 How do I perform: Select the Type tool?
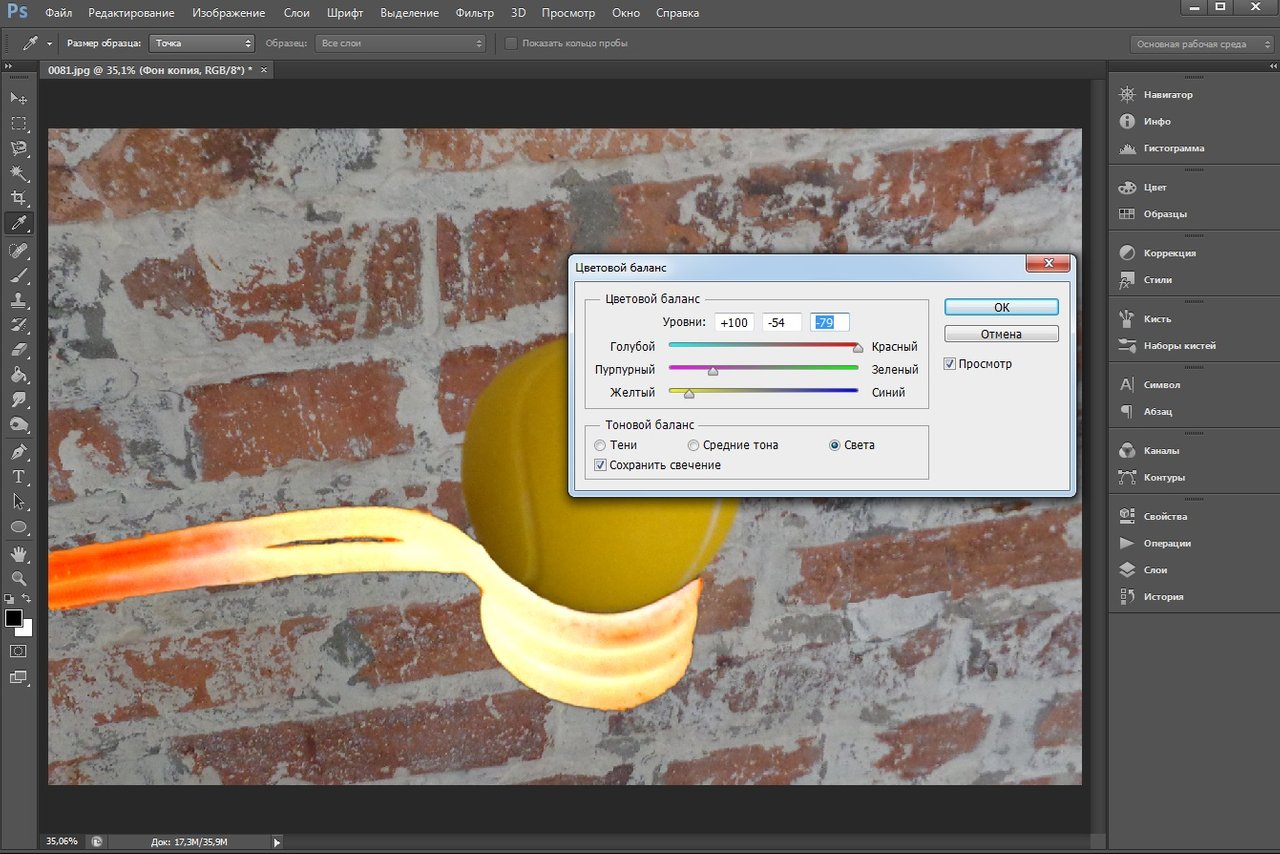[19, 477]
